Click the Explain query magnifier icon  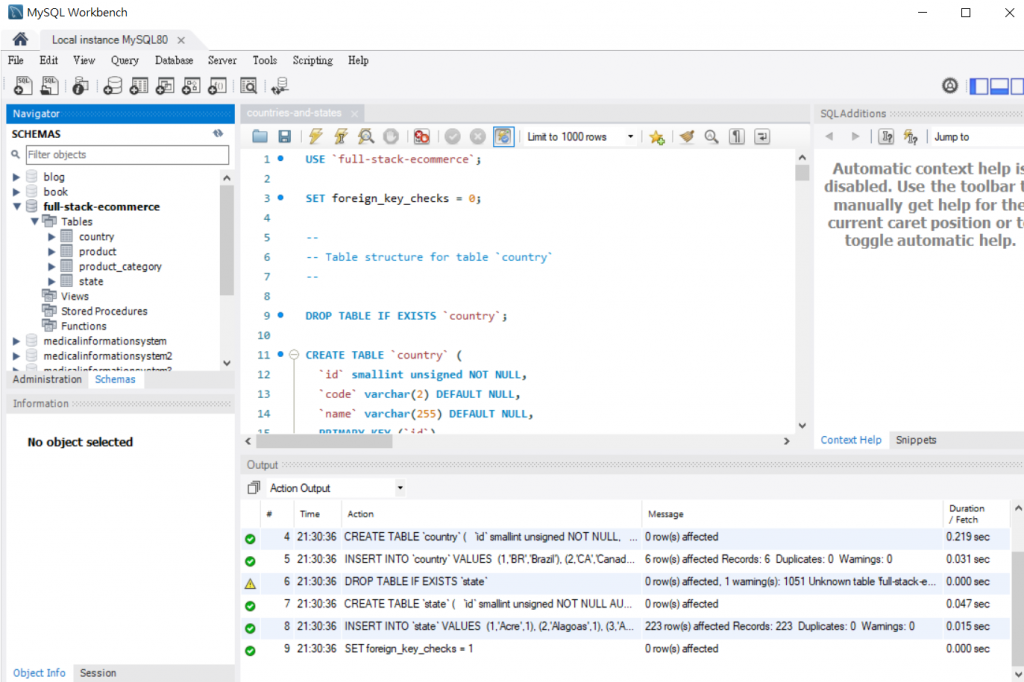[366, 137]
